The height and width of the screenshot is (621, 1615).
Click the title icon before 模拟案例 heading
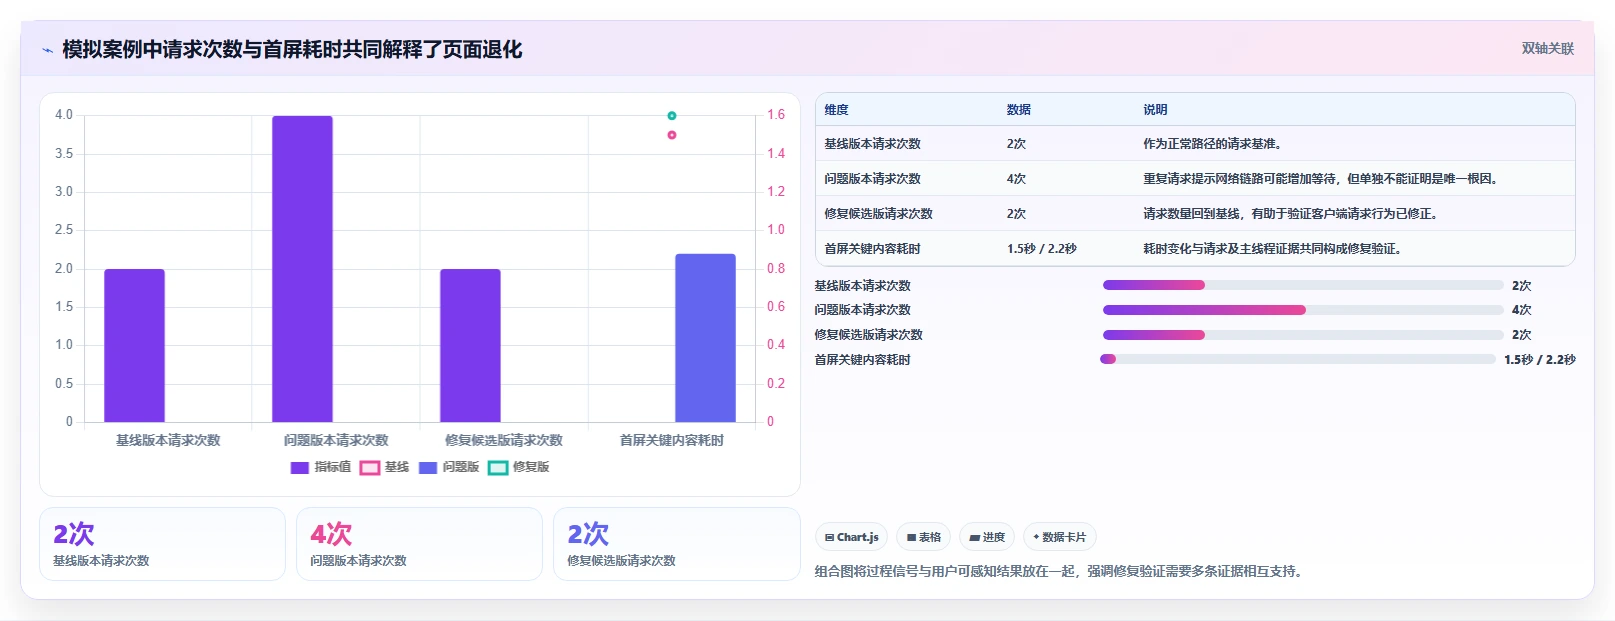pyautogui.click(x=47, y=50)
